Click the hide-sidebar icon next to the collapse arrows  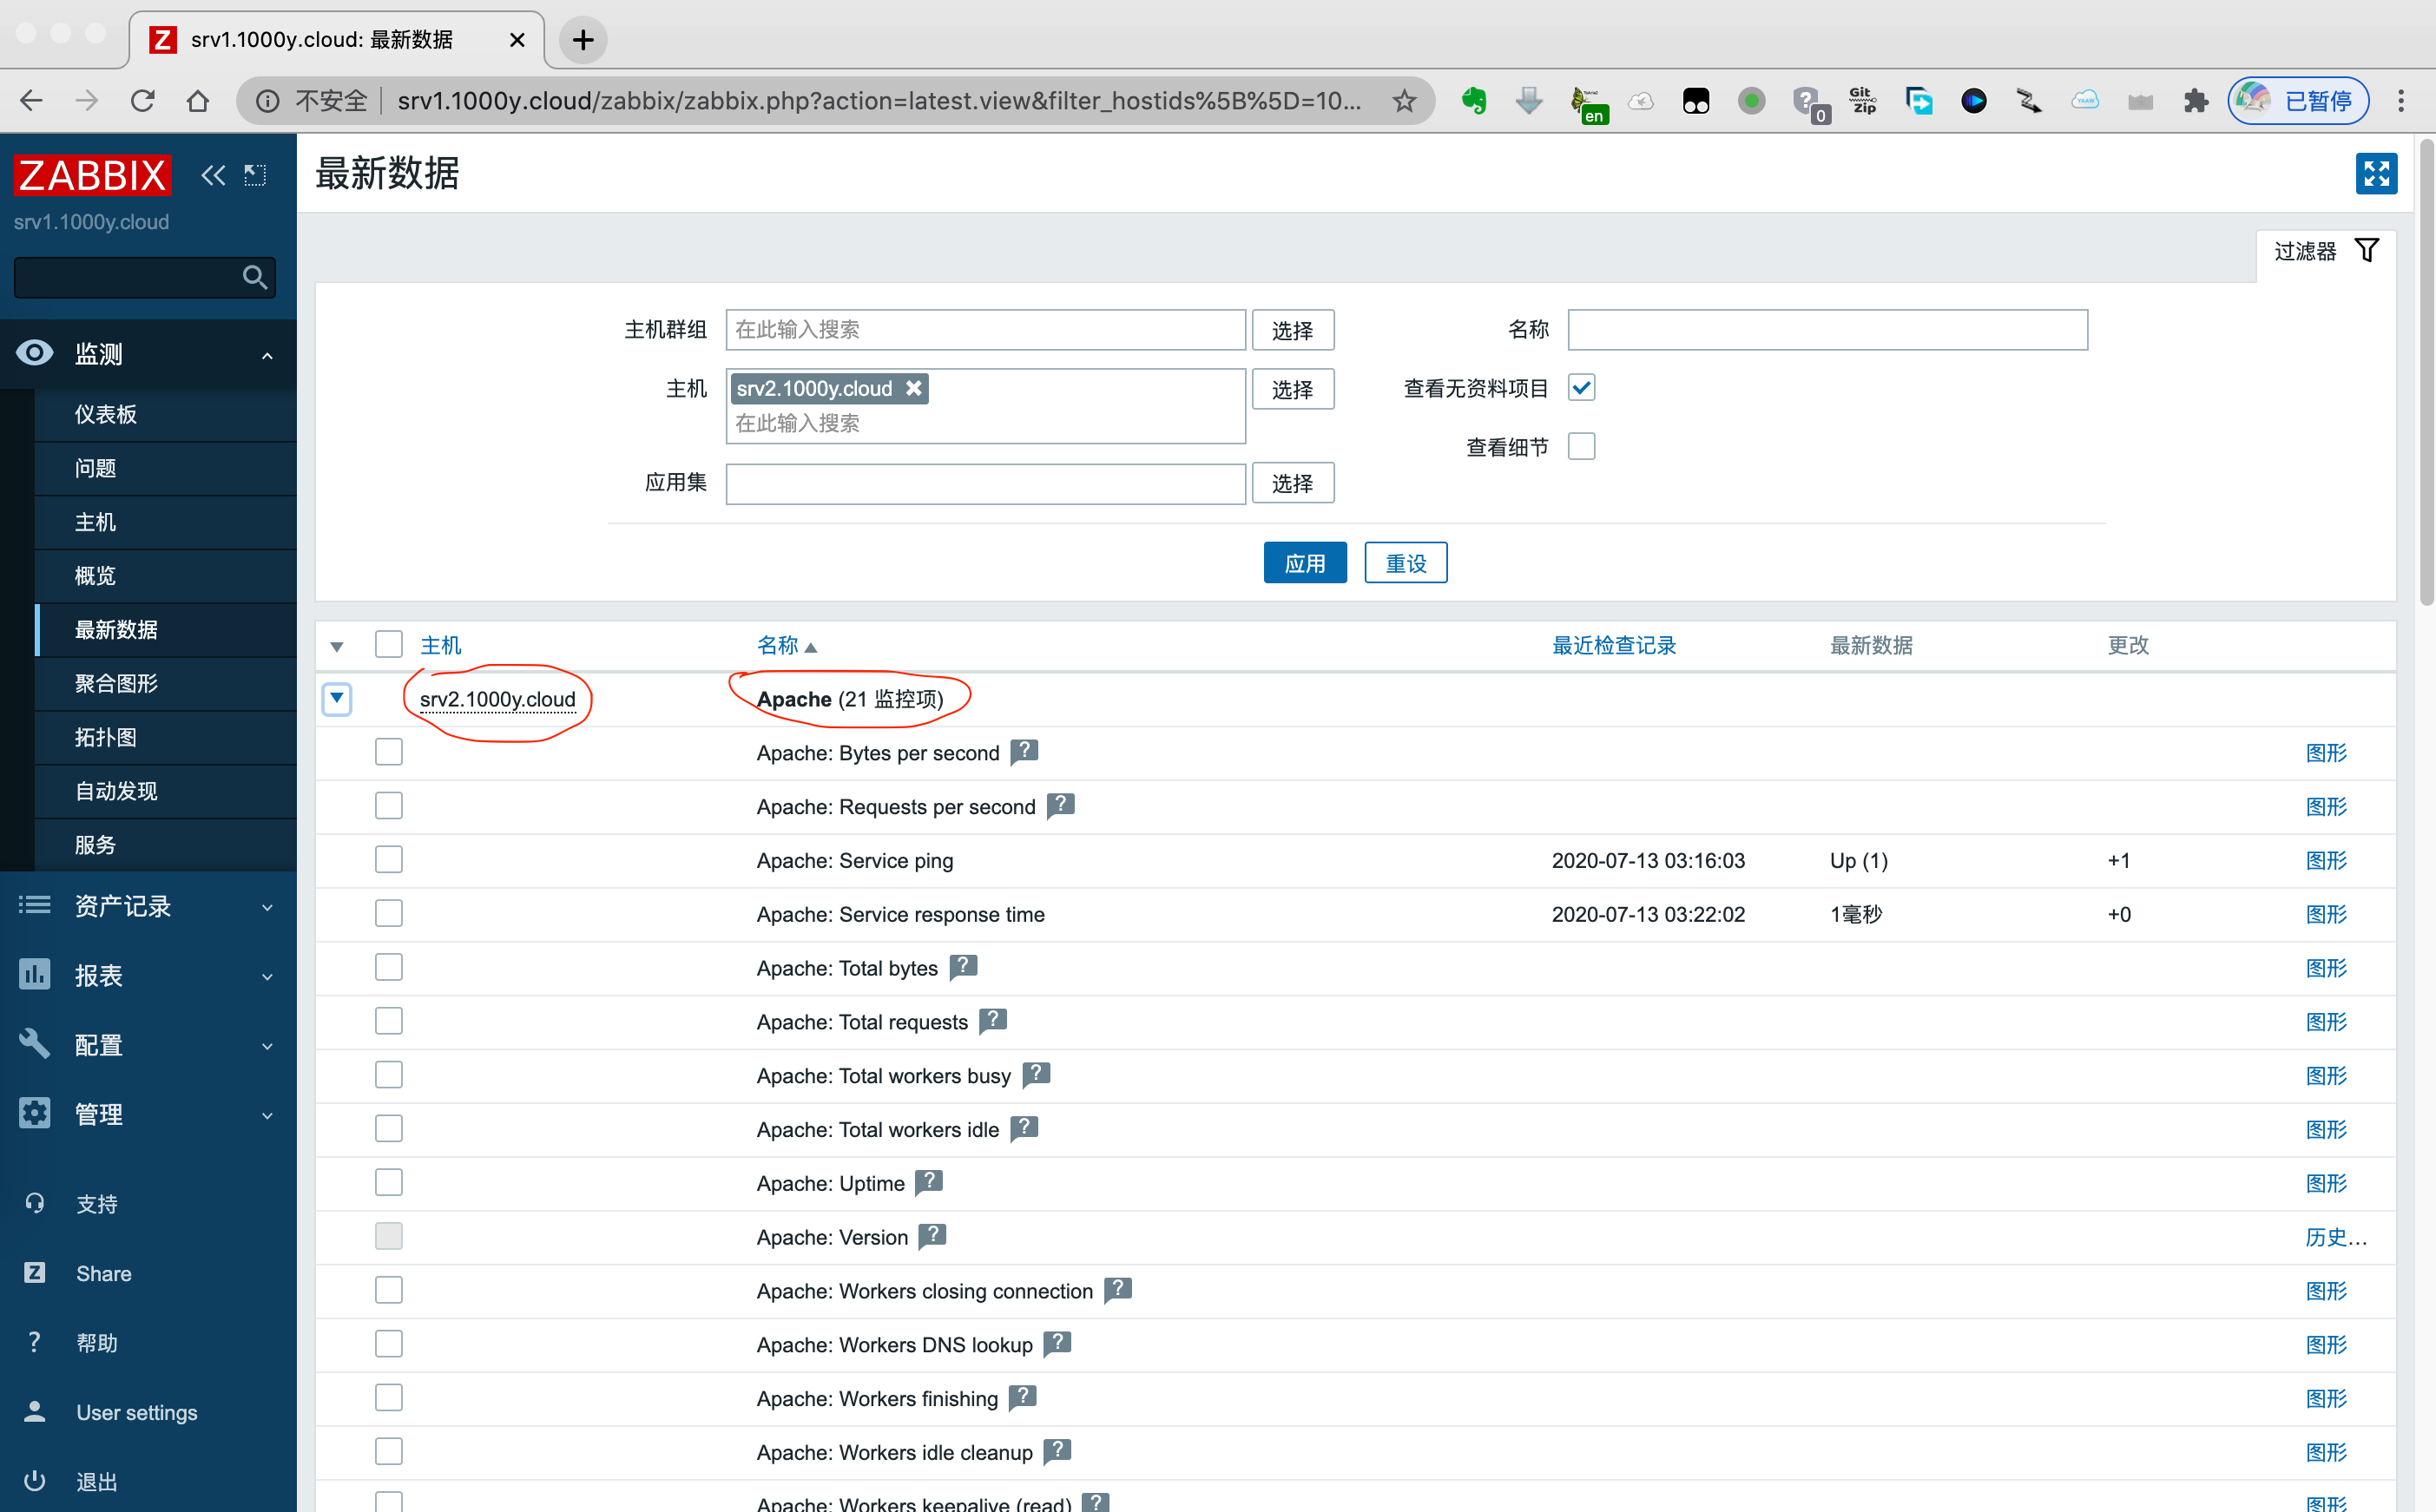tap(256, 176)
